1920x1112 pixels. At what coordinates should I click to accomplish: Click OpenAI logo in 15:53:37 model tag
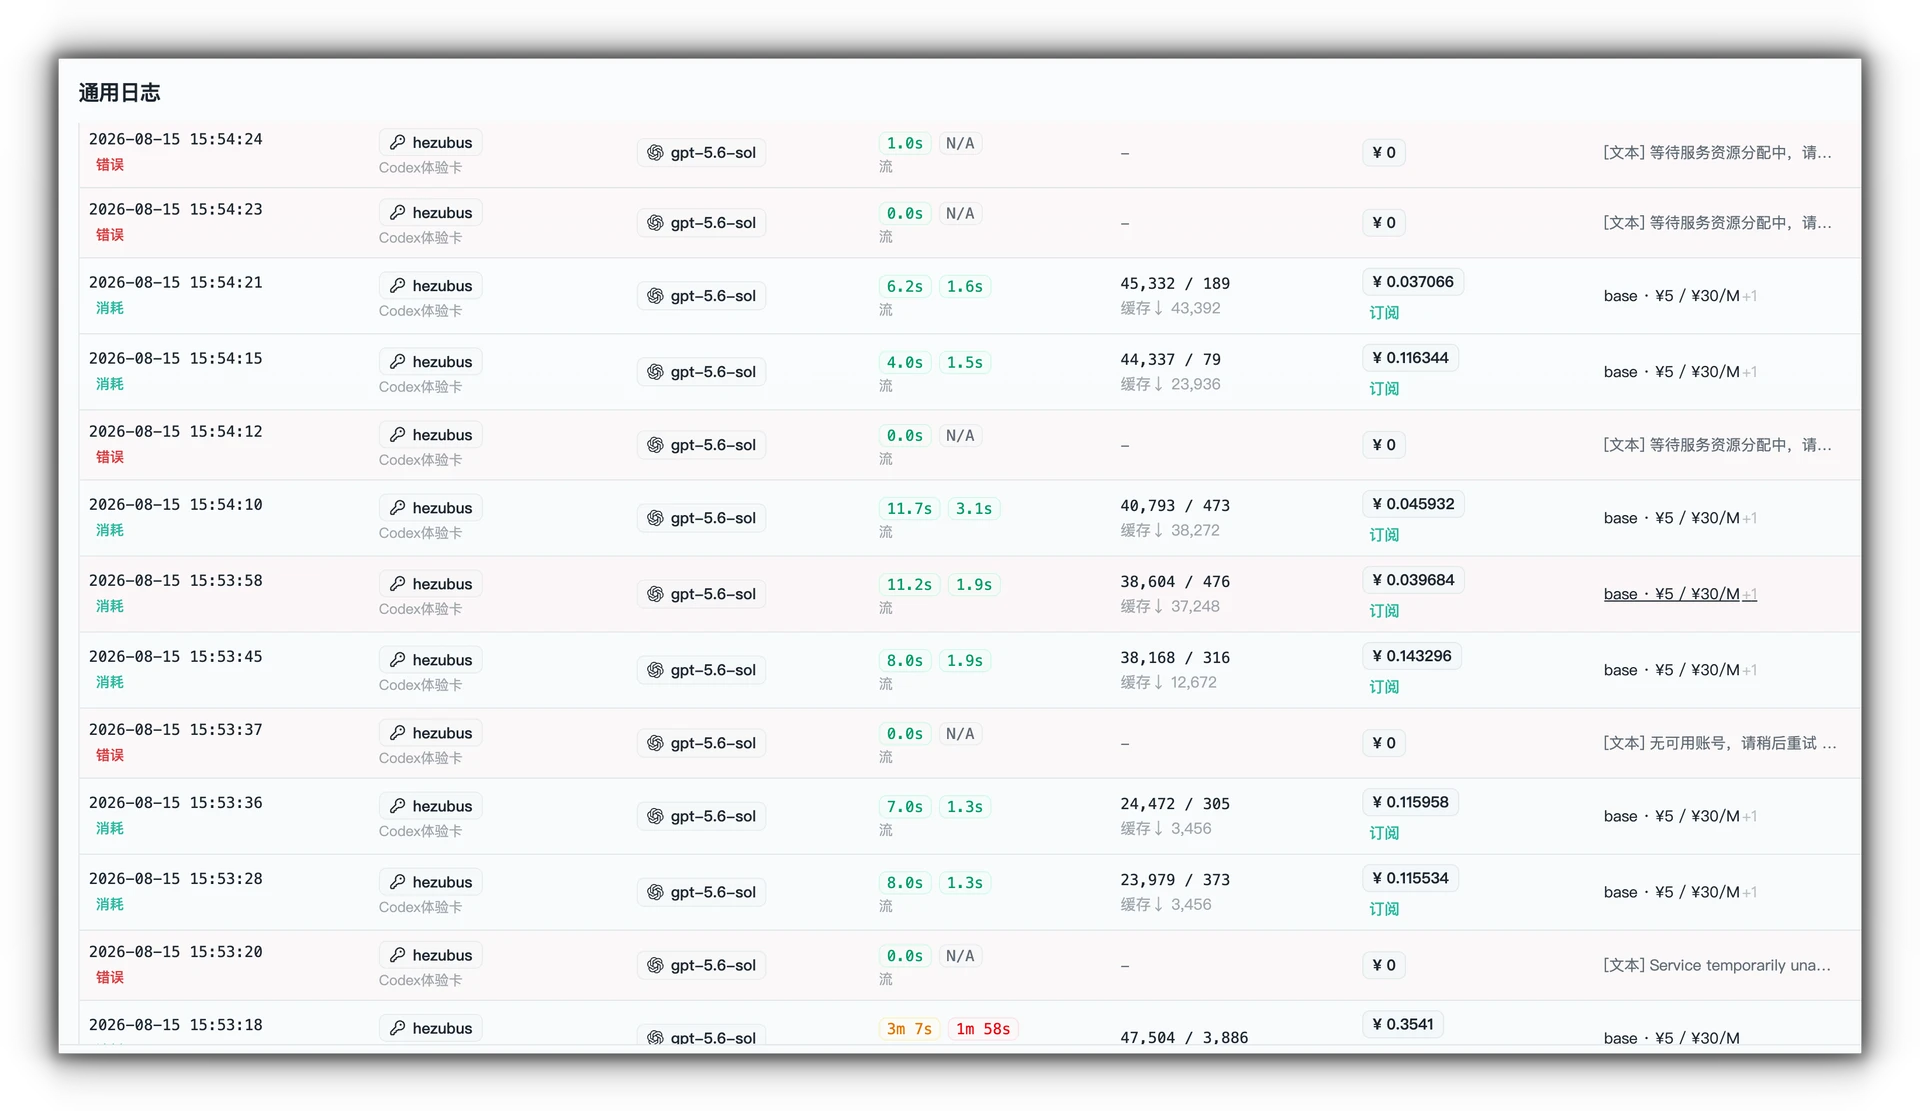coord(655,742)
